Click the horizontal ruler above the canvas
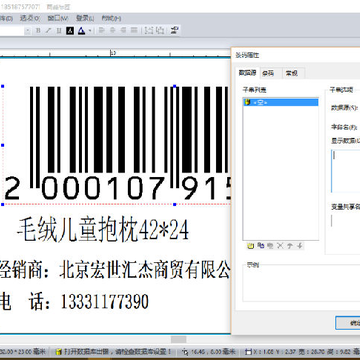 pos(115,53)
